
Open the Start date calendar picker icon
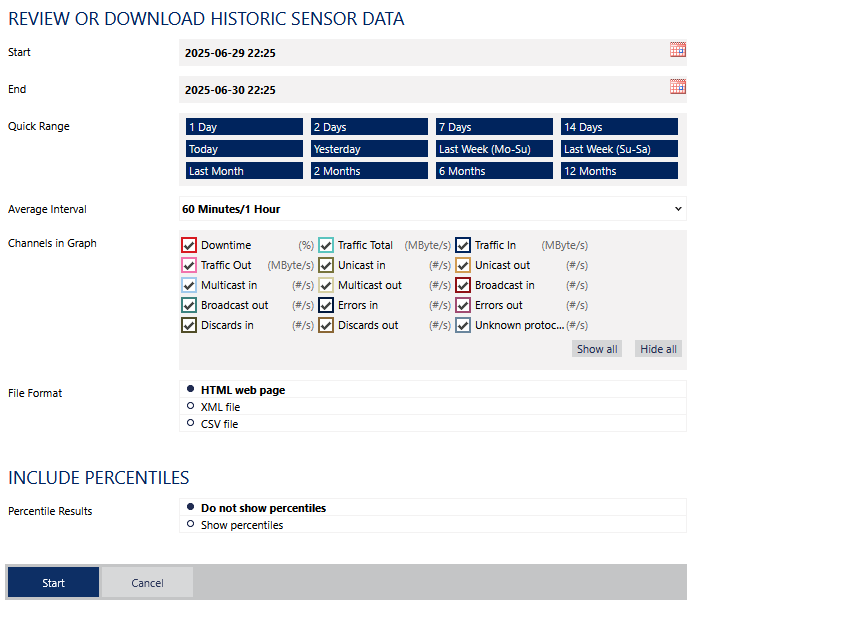pyautogui.click(x=677, y=50)
